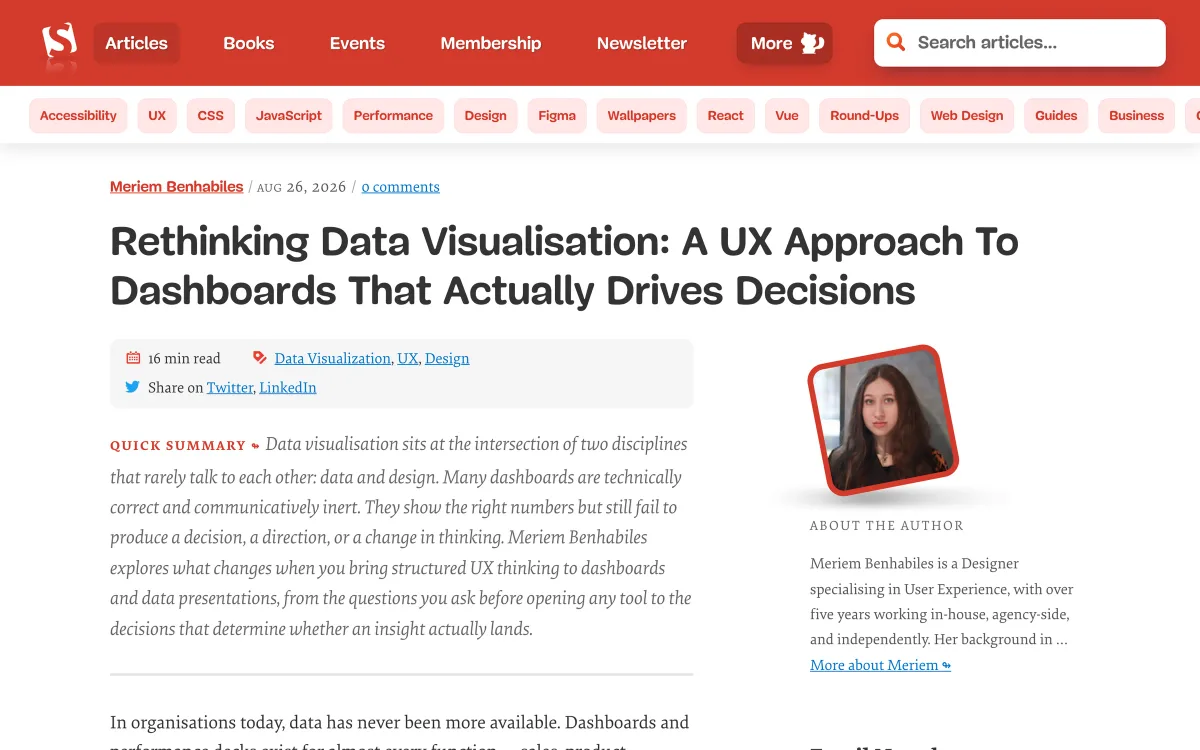This screenshot has width=1200, height=750.
Task: Click the search magnifier icon
Action: [896, 42]
